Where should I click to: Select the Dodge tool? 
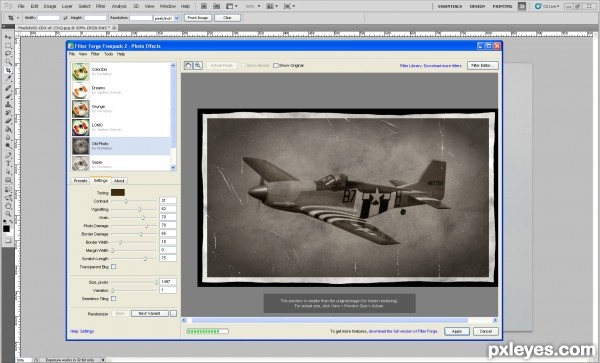pos(8,147)
